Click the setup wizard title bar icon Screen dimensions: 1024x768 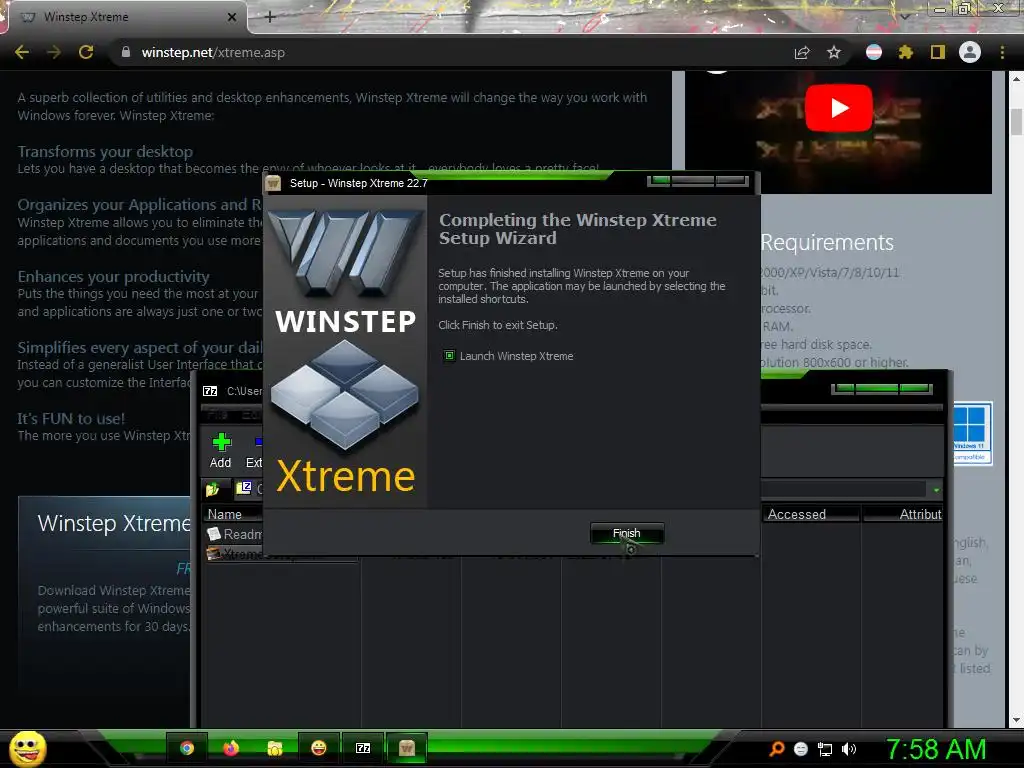click(x=274, y=184)
